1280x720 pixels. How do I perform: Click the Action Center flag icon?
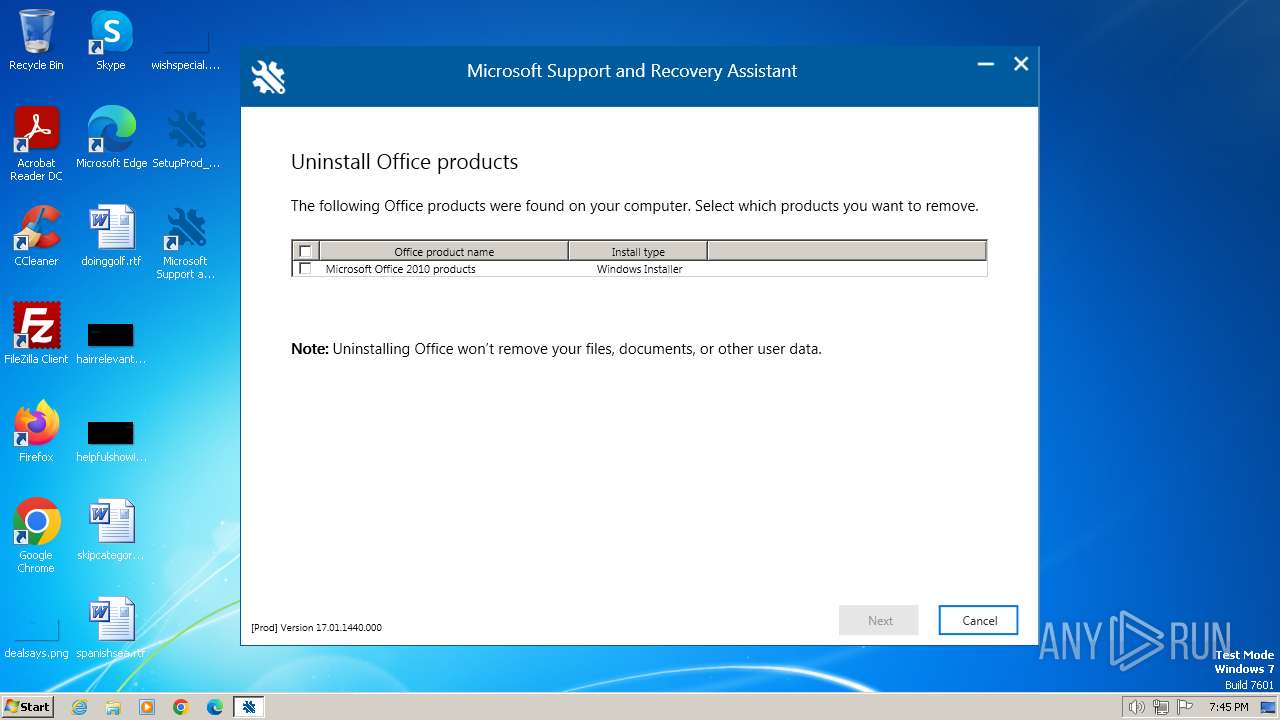click(1185, 707)
